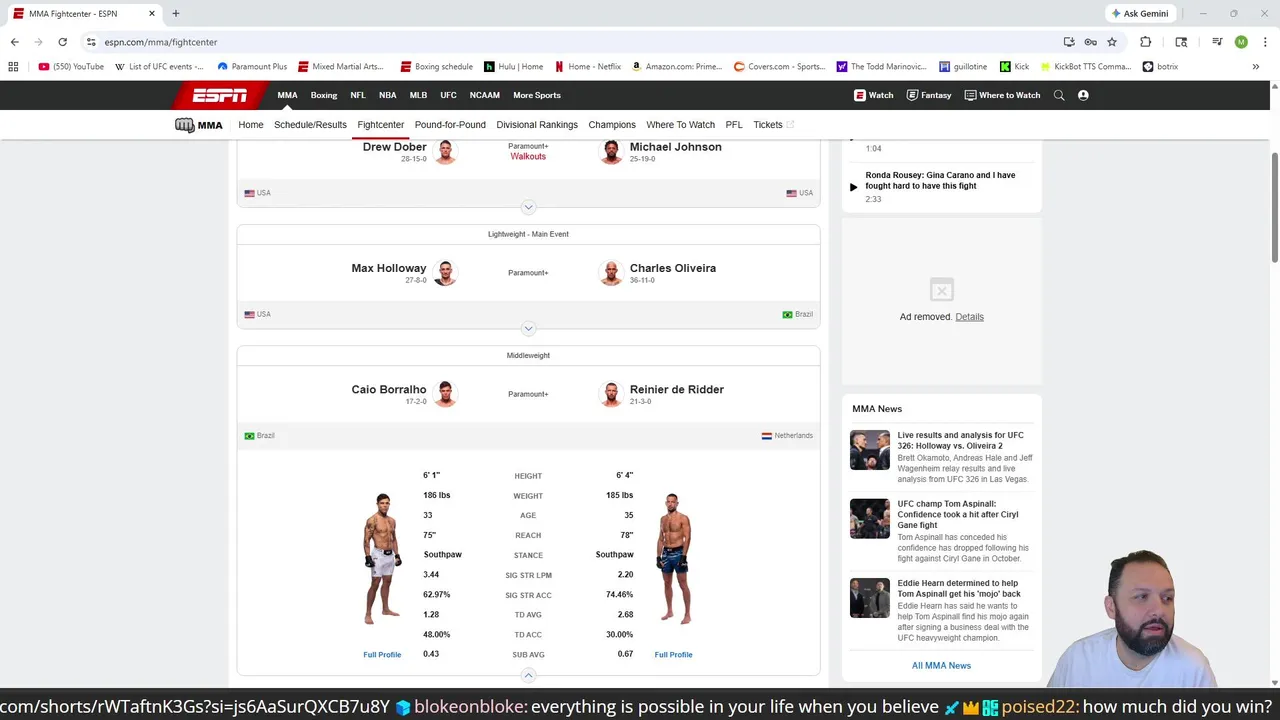Open Reinier de Ridder's Full Profile link
The image size is (1280, 720).
coord(673,655)
